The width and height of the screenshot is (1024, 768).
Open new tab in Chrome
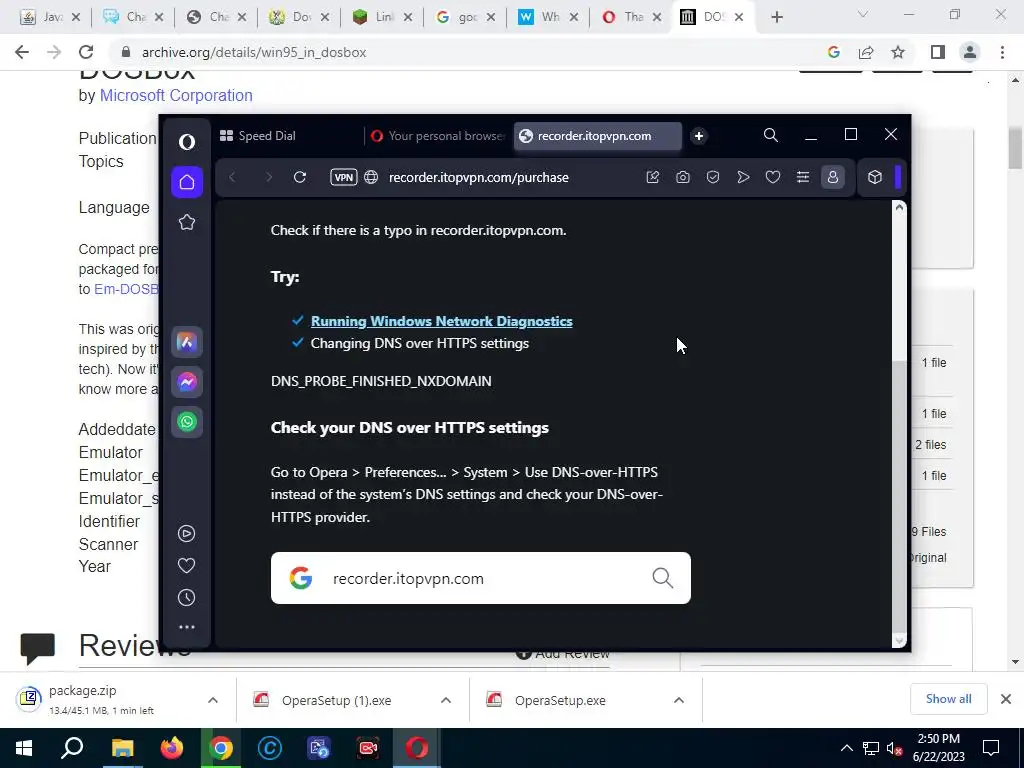776,17
